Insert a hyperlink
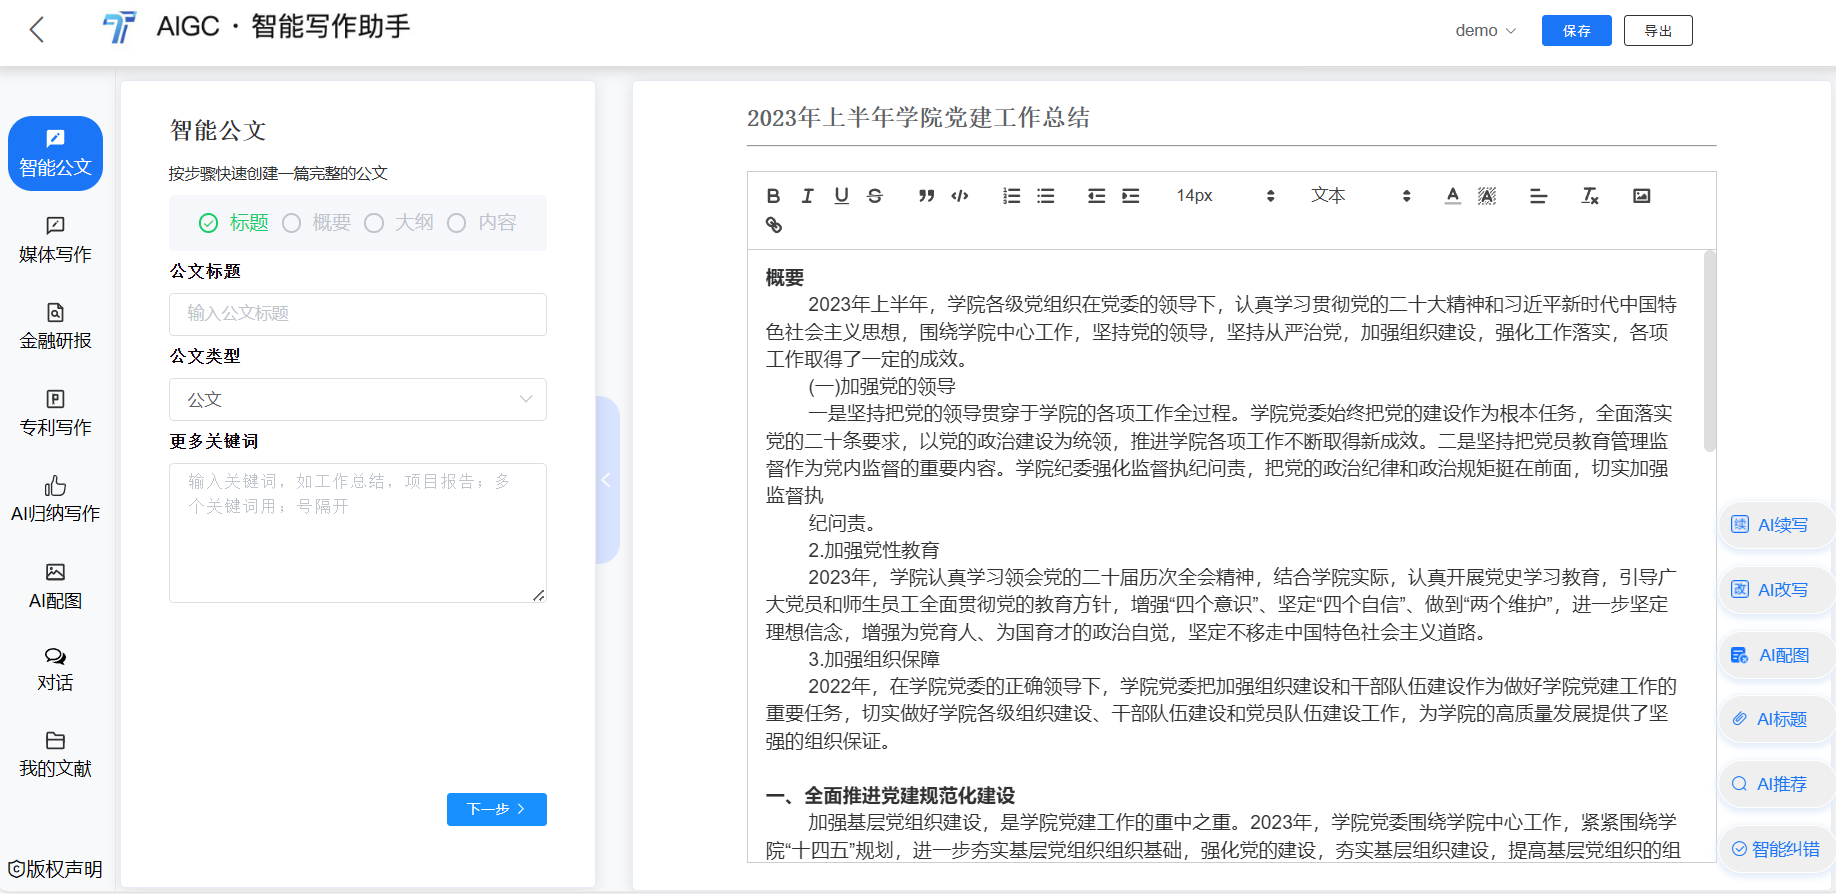The width and height of the screenshot is (1836, 894). pos(773,225)
